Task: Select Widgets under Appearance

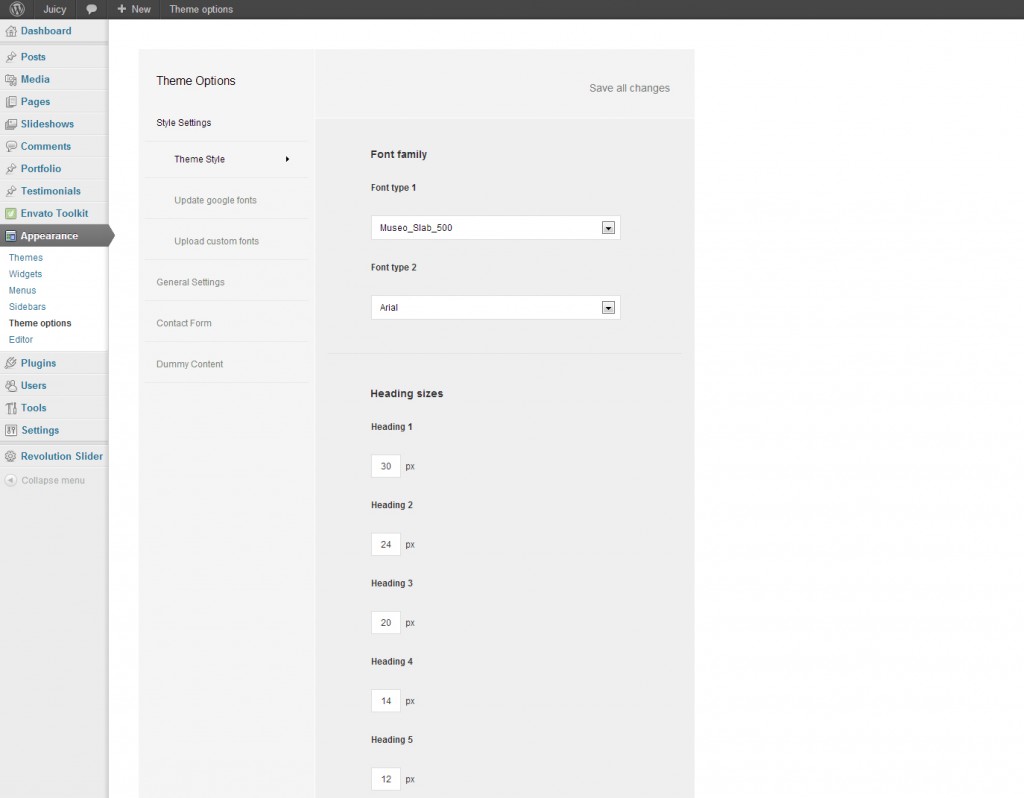Action: coord(25,274)
